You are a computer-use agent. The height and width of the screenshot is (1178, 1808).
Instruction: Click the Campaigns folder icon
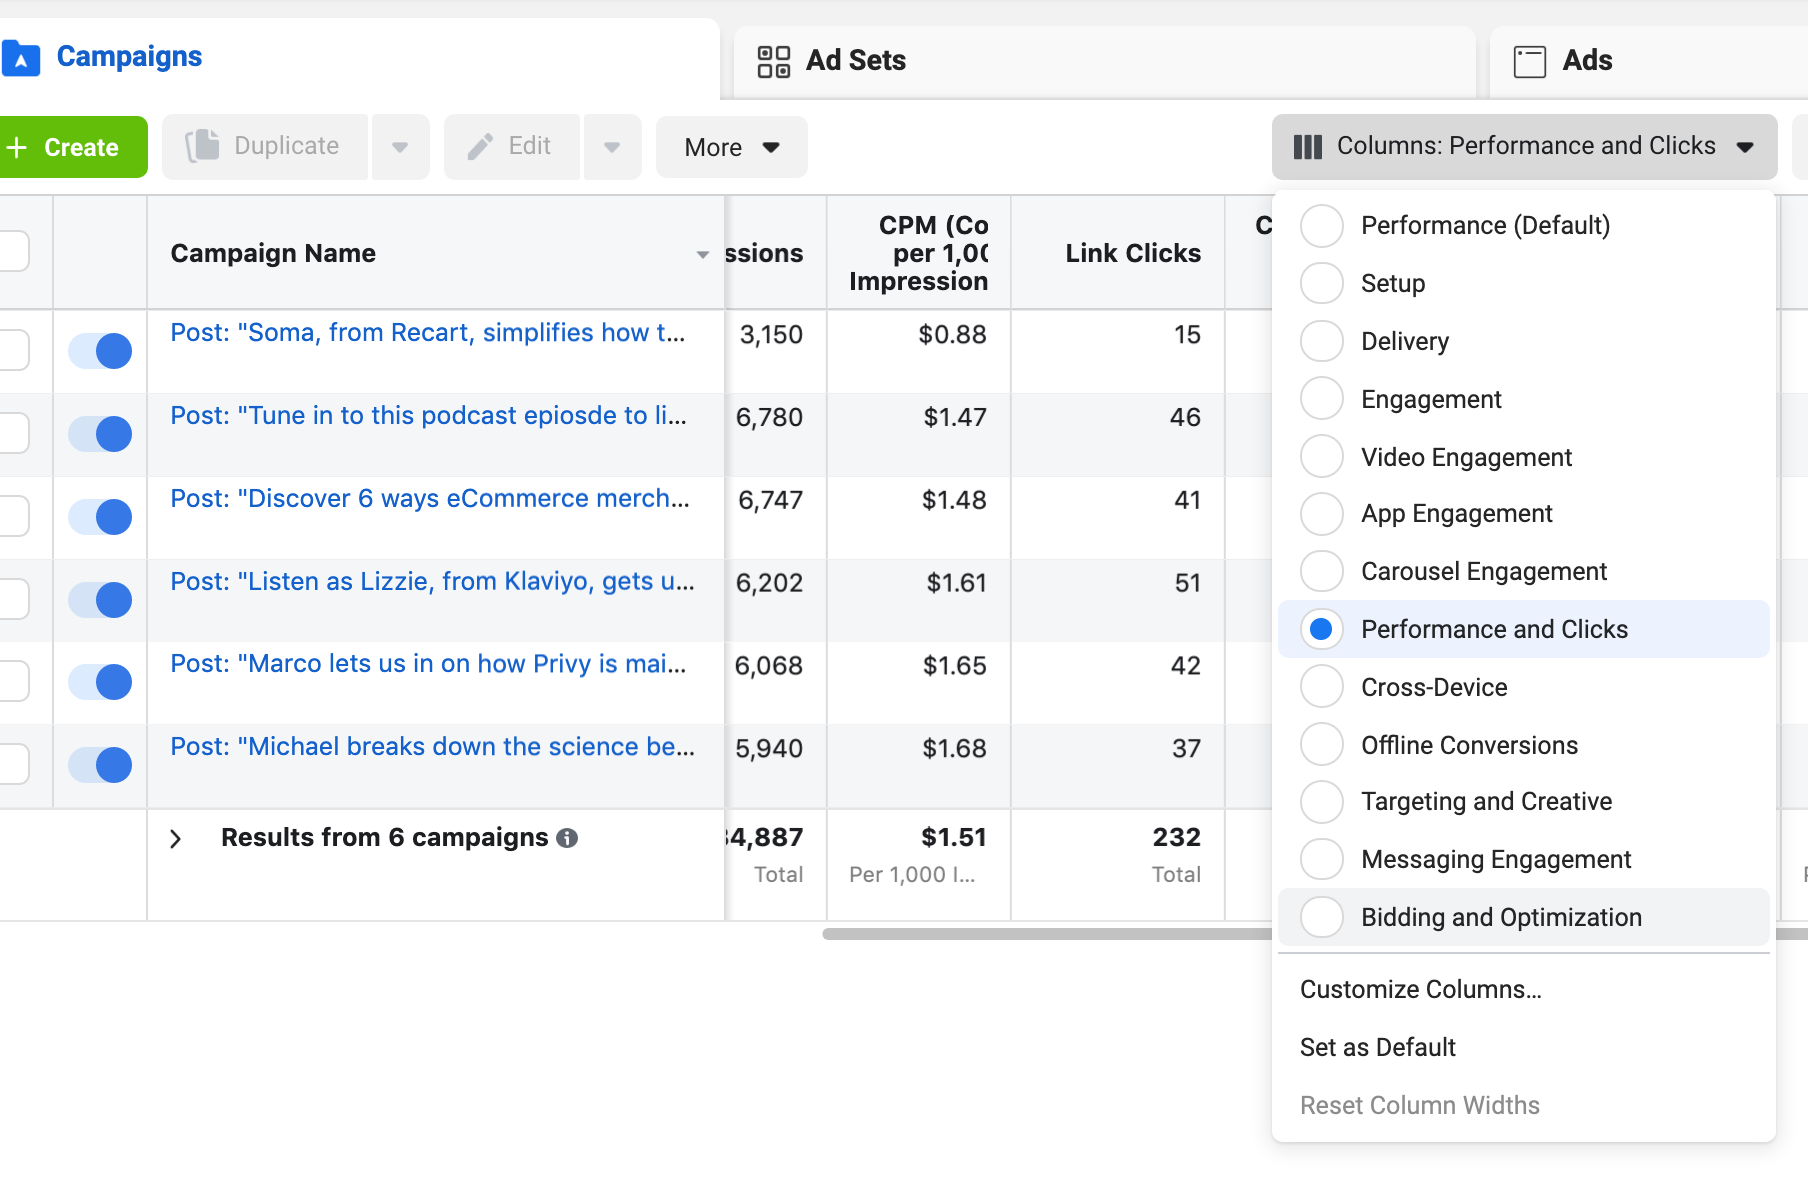point(21,58)
